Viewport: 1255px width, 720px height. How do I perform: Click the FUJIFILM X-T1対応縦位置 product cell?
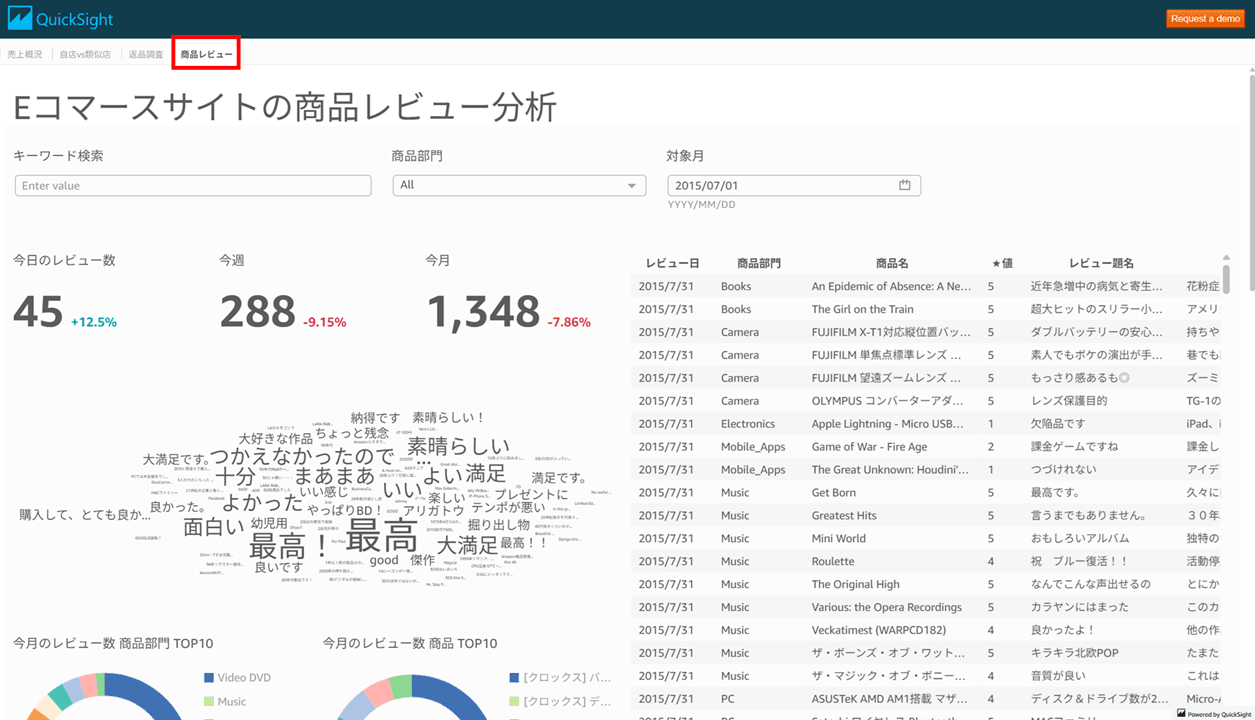click(x=891, y=332)
